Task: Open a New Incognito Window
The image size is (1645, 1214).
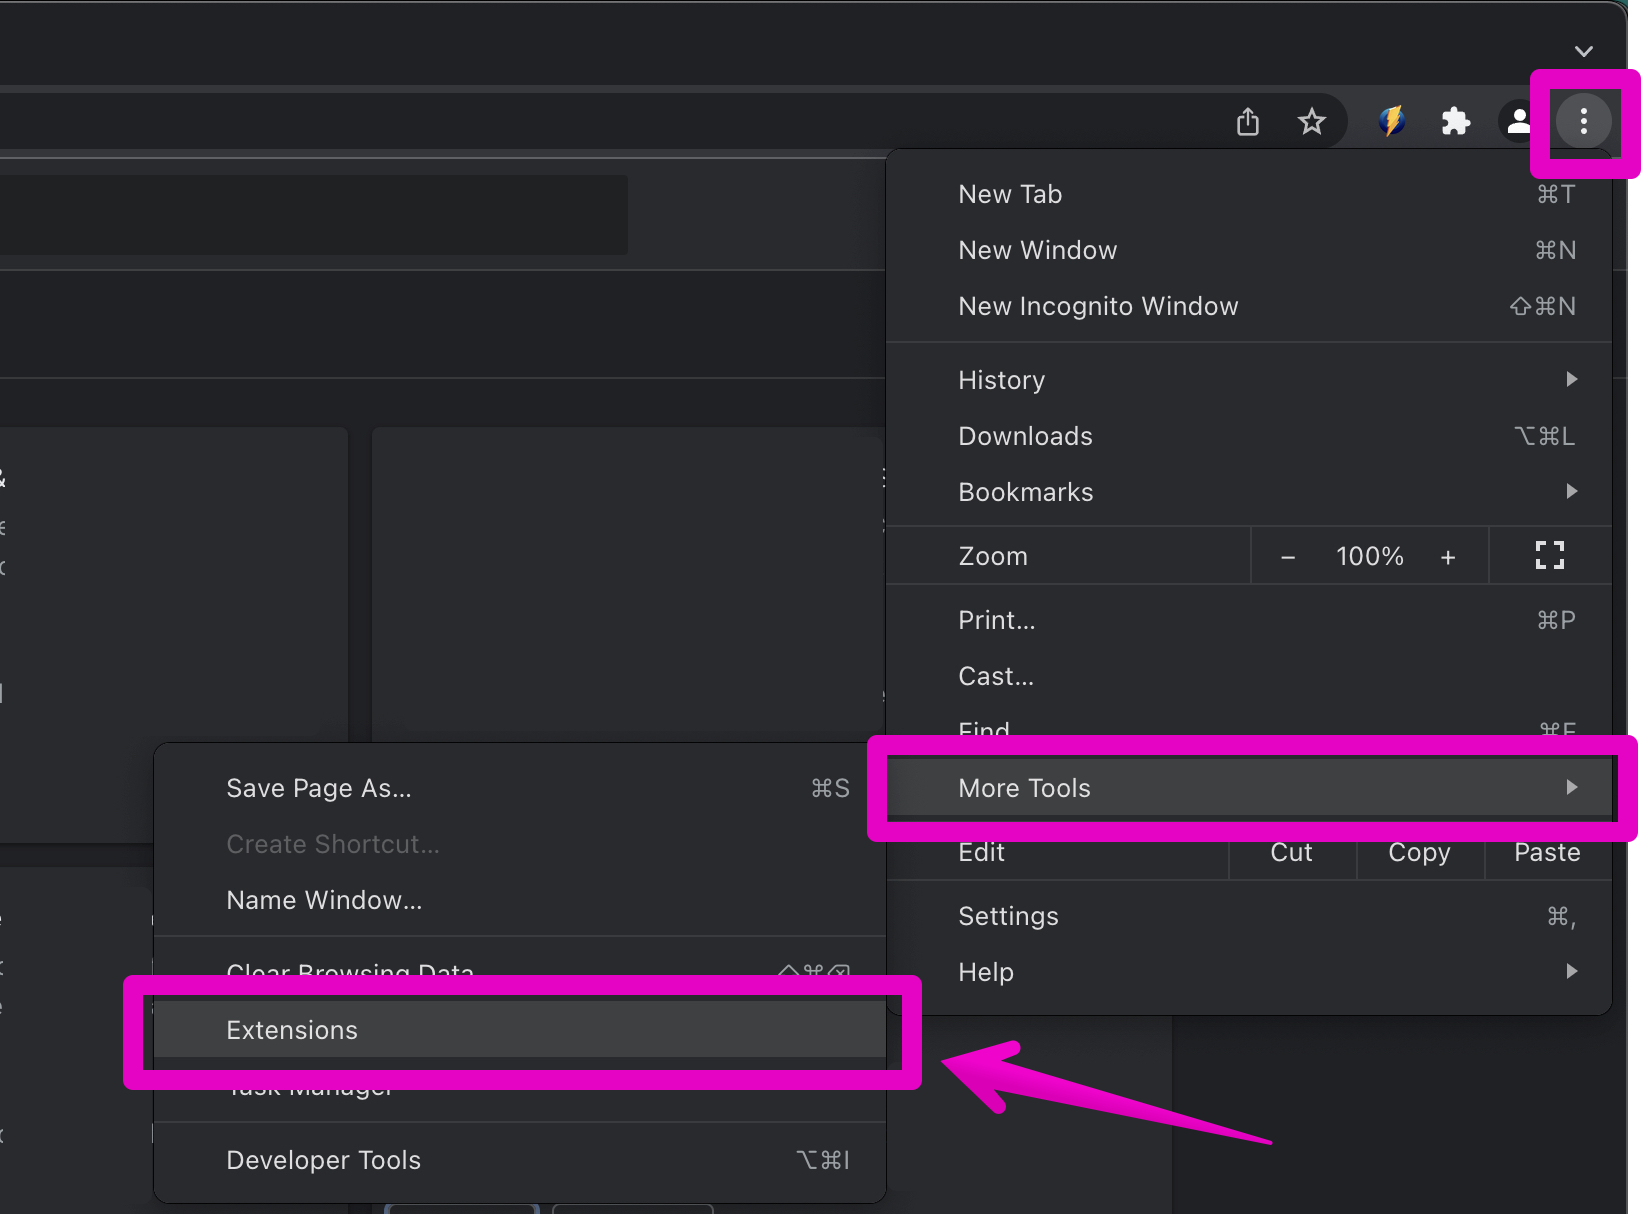Action: (x=1098, y=306)
